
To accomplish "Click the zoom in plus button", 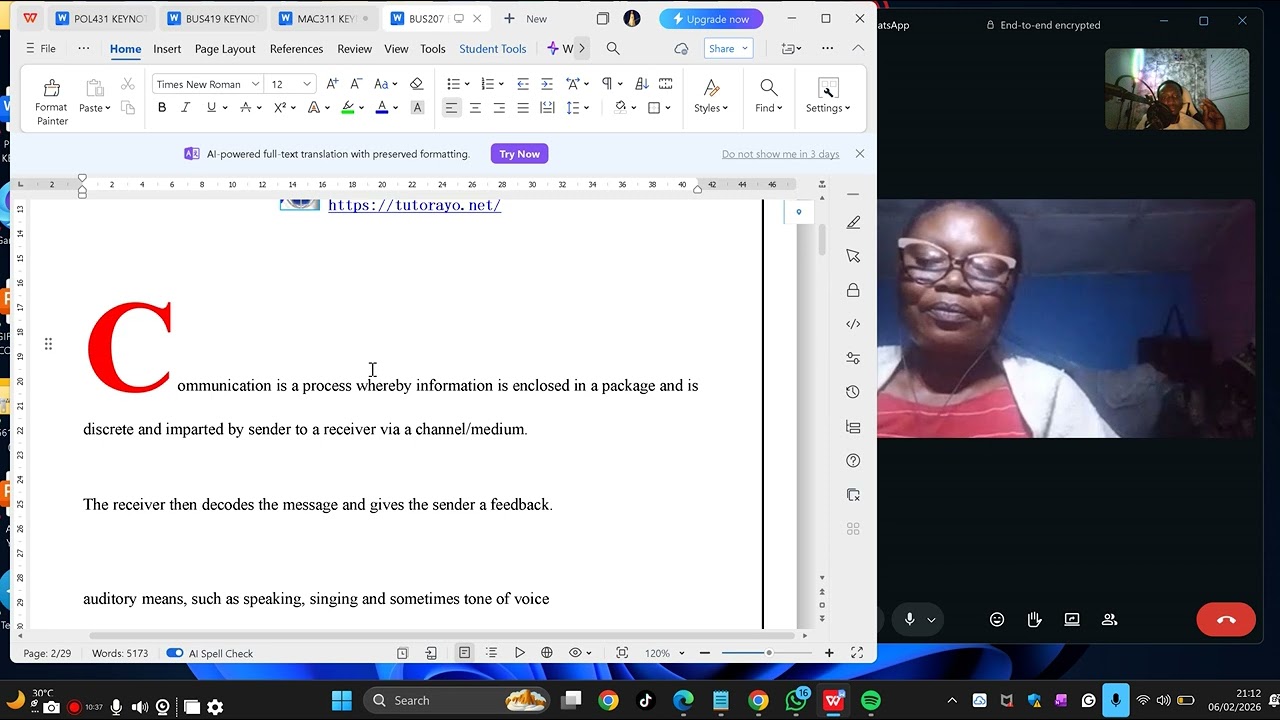I will click(x=829, y=653).
